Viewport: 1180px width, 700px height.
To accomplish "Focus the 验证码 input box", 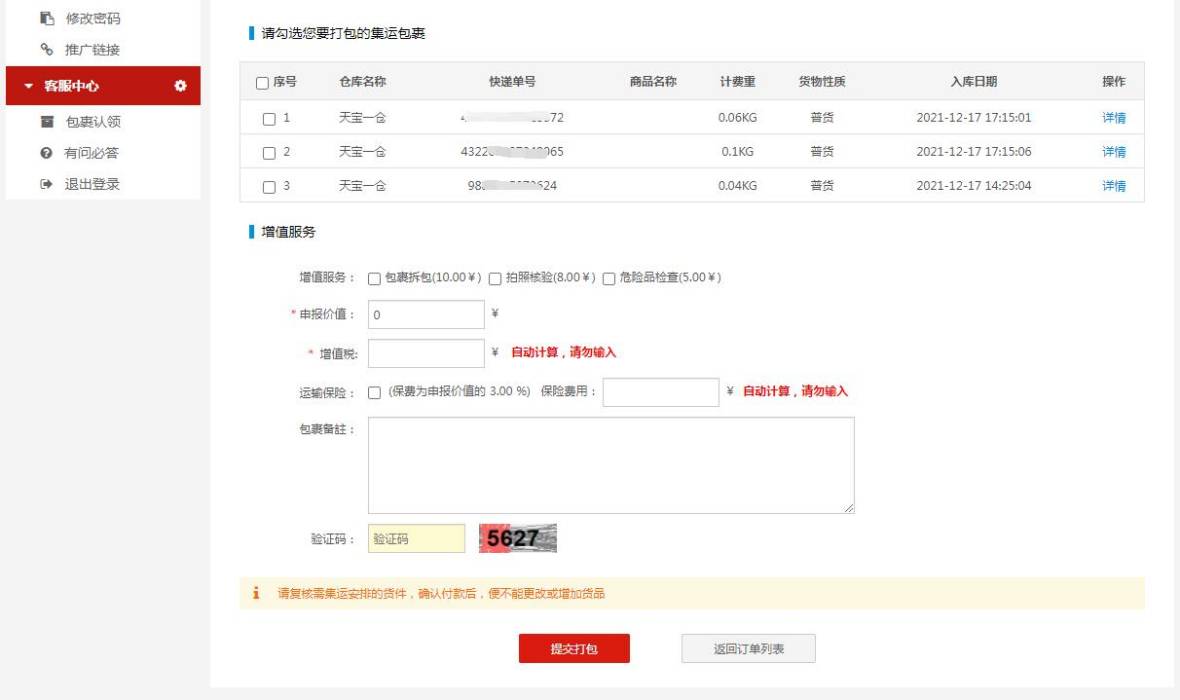I will point(416,538).
